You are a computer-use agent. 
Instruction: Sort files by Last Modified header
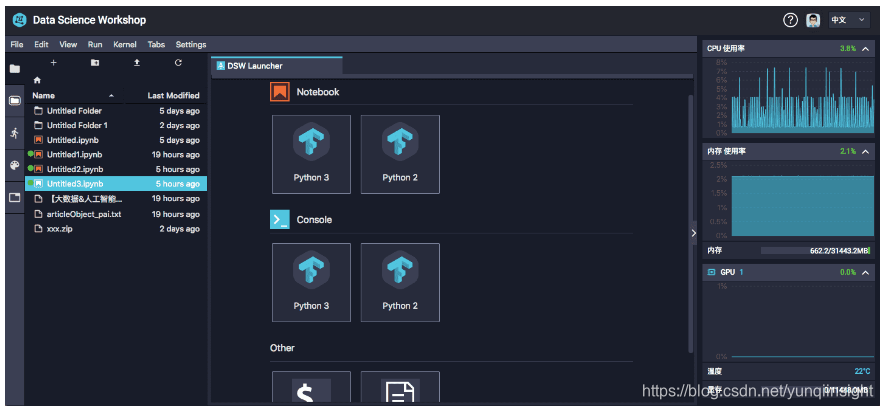[x=173, y=96]
